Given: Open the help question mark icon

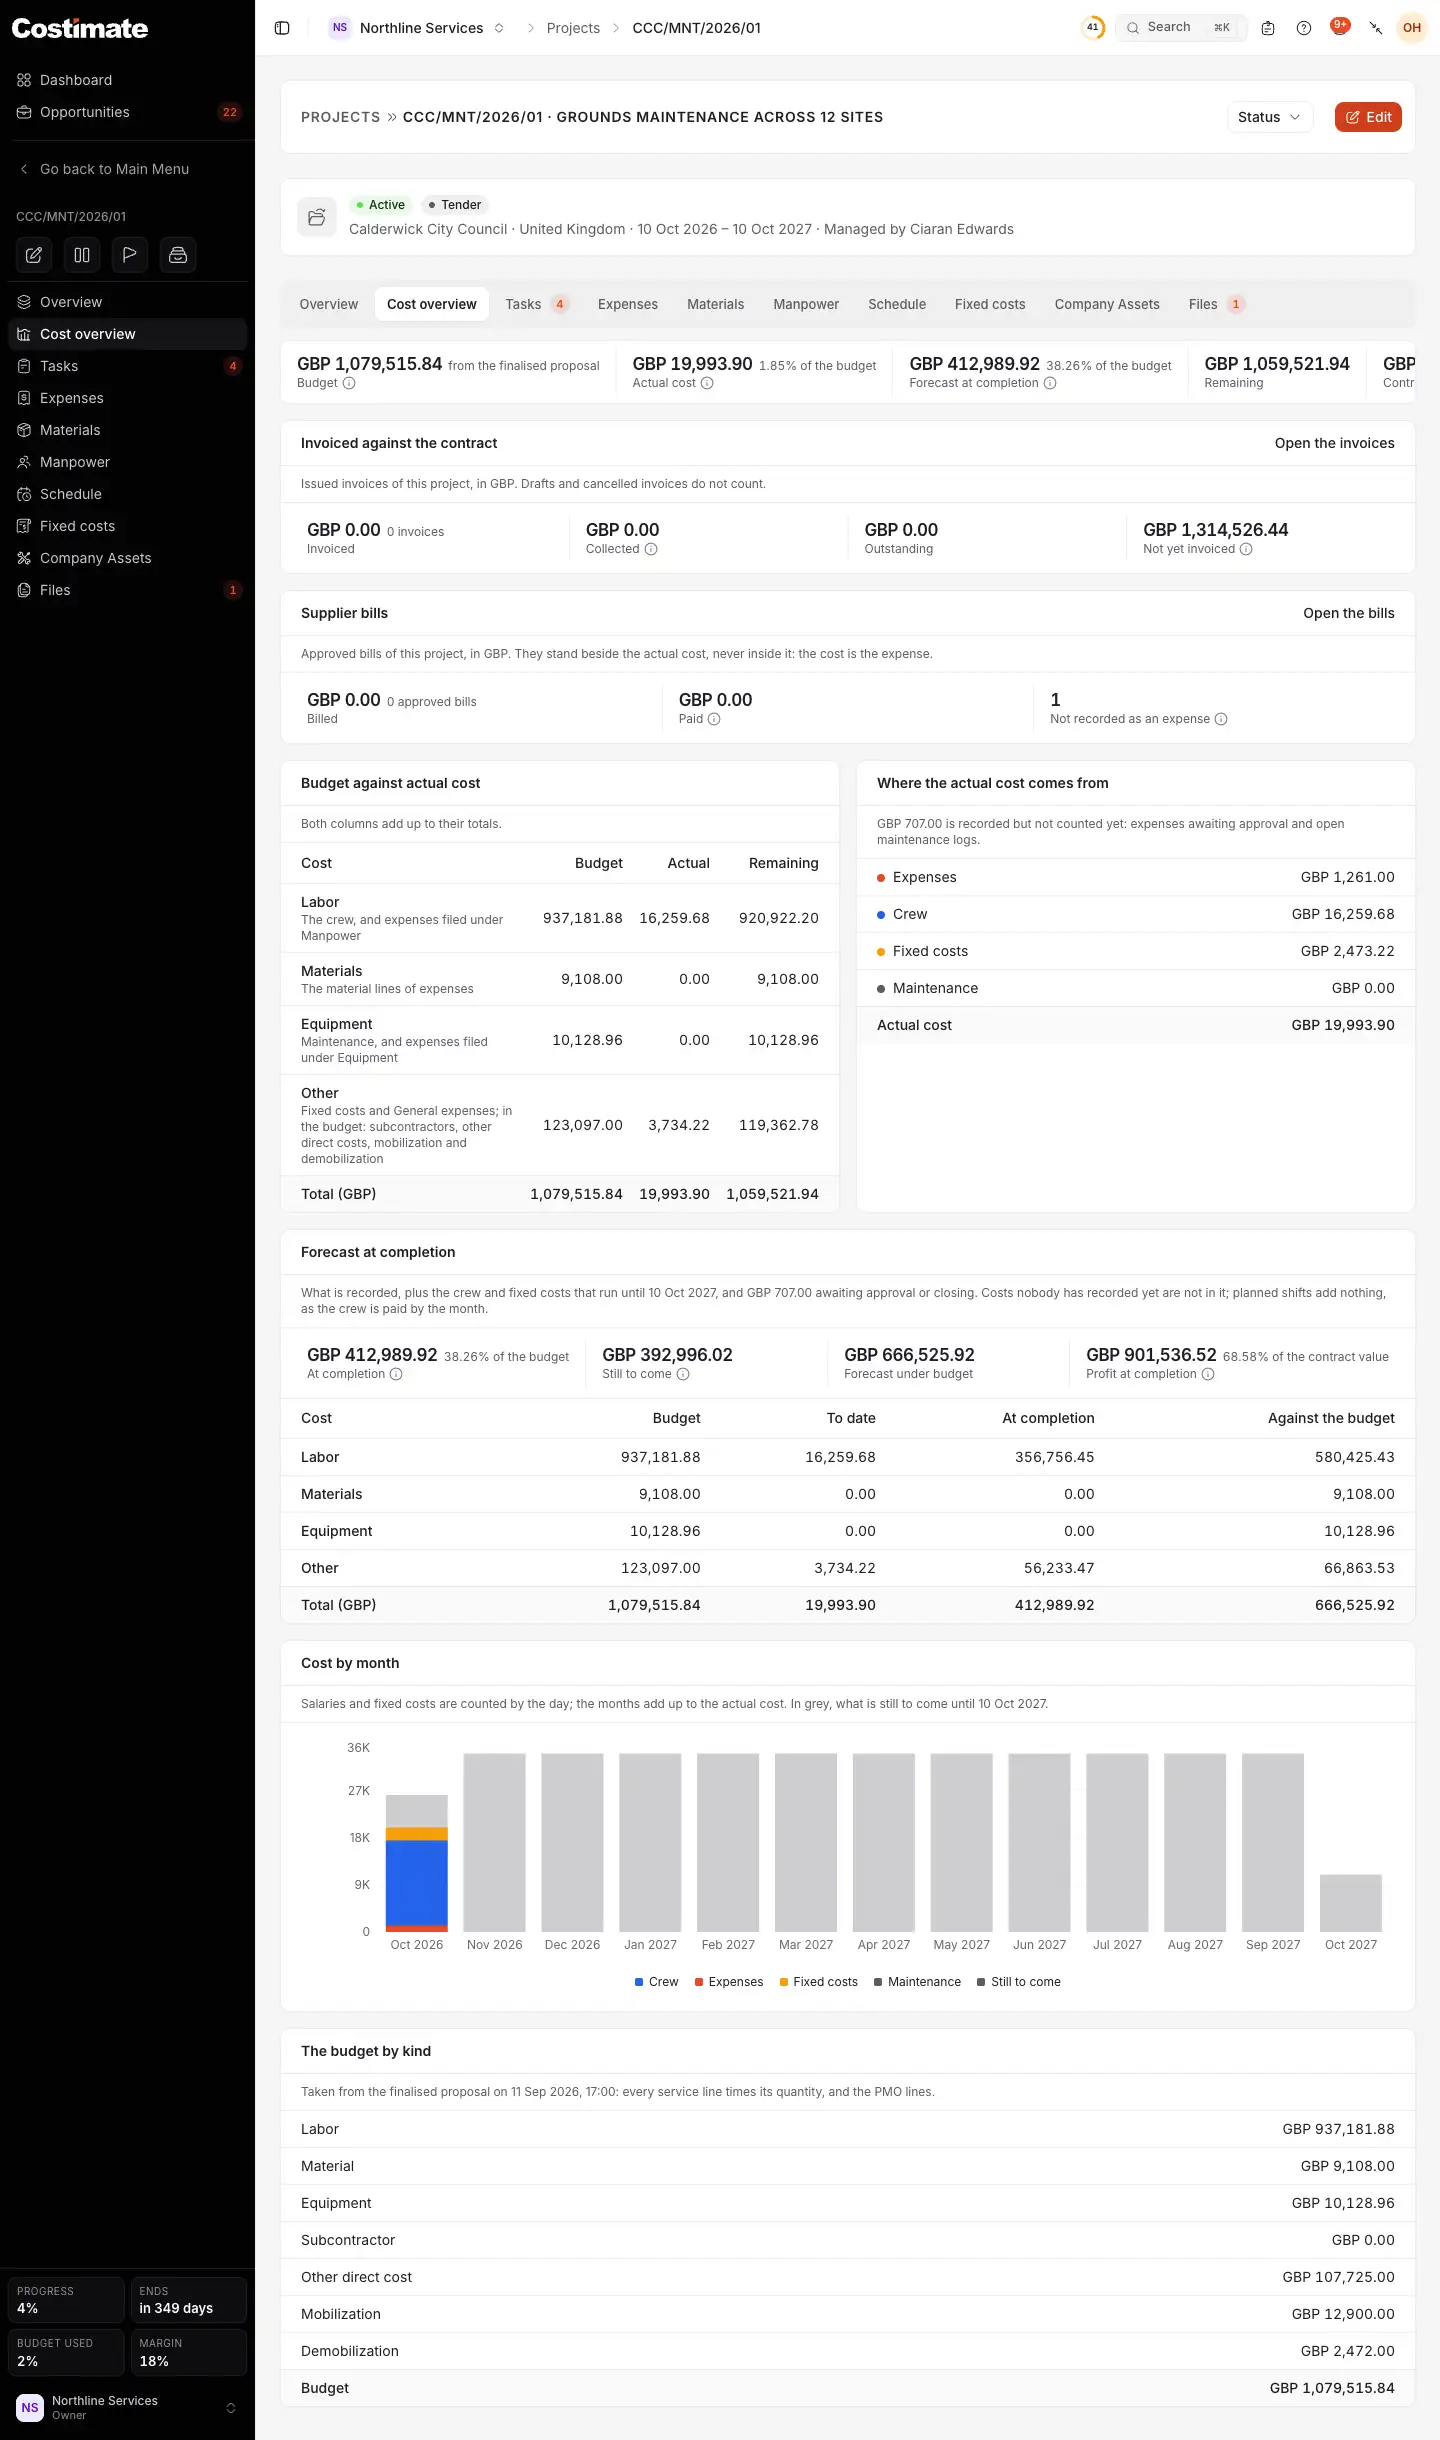Looking at the screenshot, I should [x=1304, y=28].
